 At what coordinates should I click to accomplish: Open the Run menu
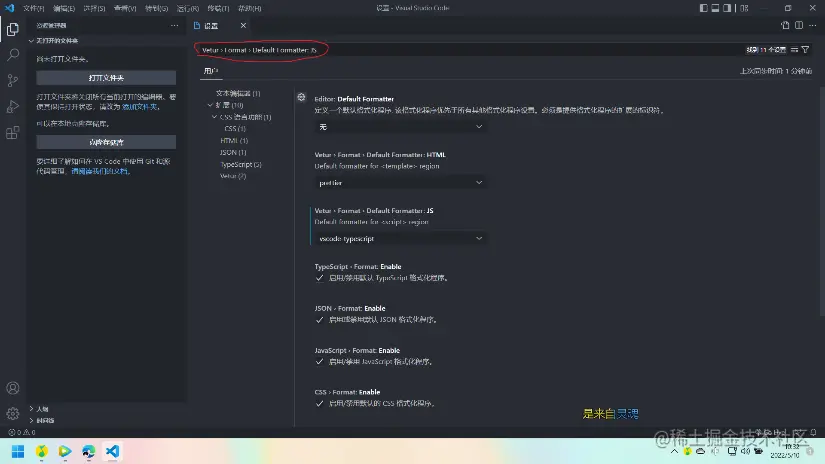(x=187, y=8)
